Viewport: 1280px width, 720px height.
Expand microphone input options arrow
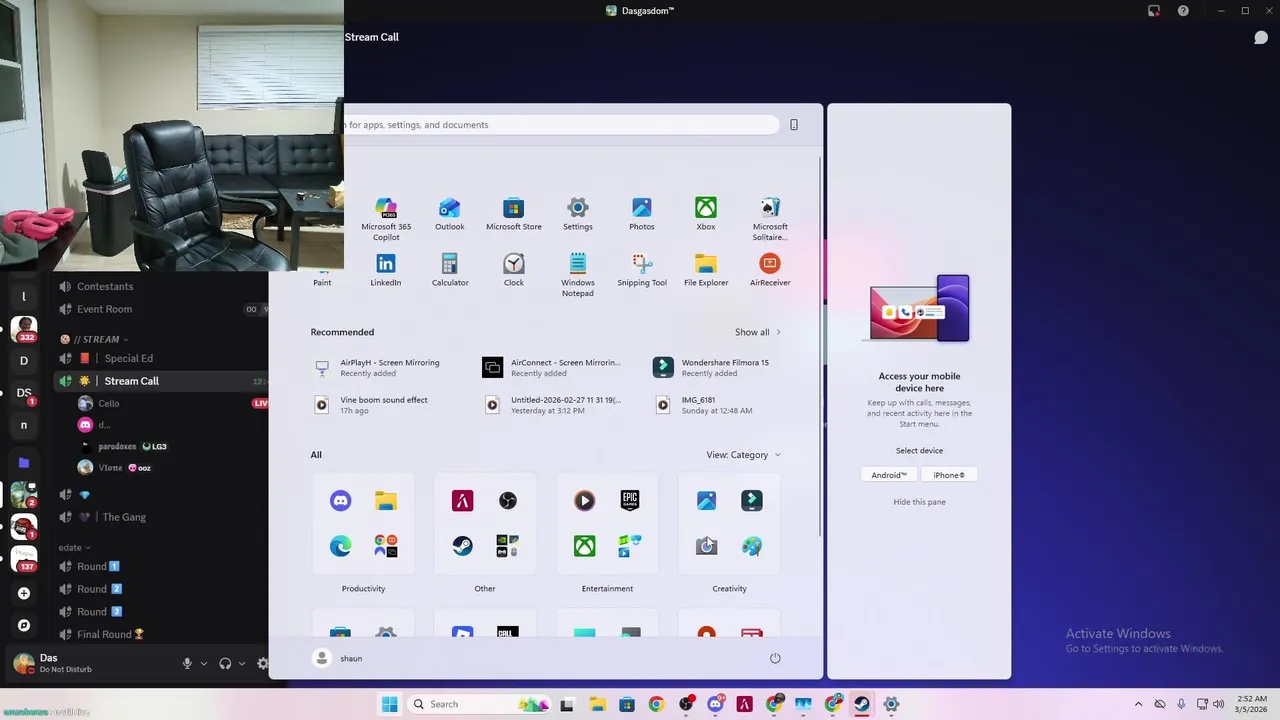pyautogui.click(x=204, y=663)
